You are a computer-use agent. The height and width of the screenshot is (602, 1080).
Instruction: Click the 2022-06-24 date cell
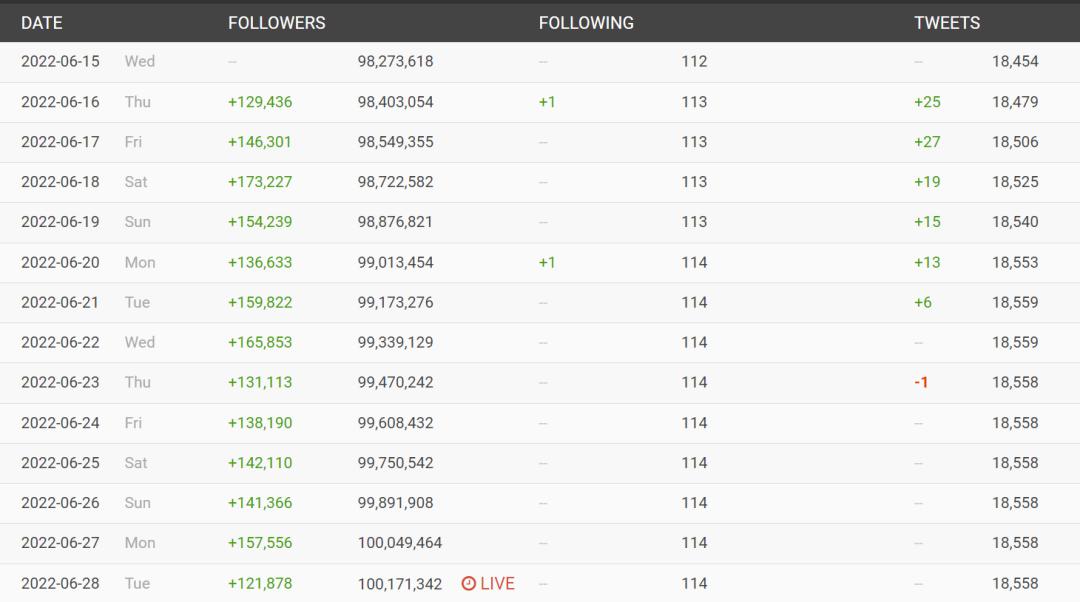(60, 423)
